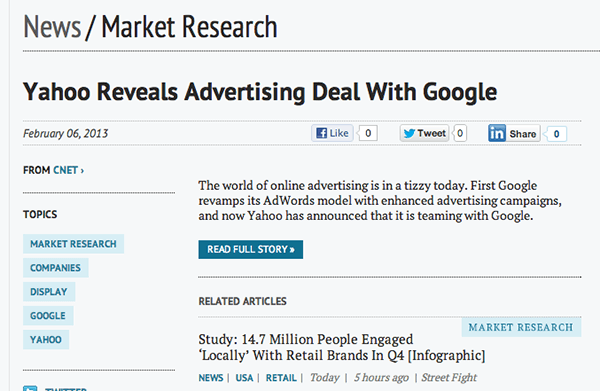Screen dimensions: 600x391
Task: Click the Twitter Tweet button
Action: [424, 134]
